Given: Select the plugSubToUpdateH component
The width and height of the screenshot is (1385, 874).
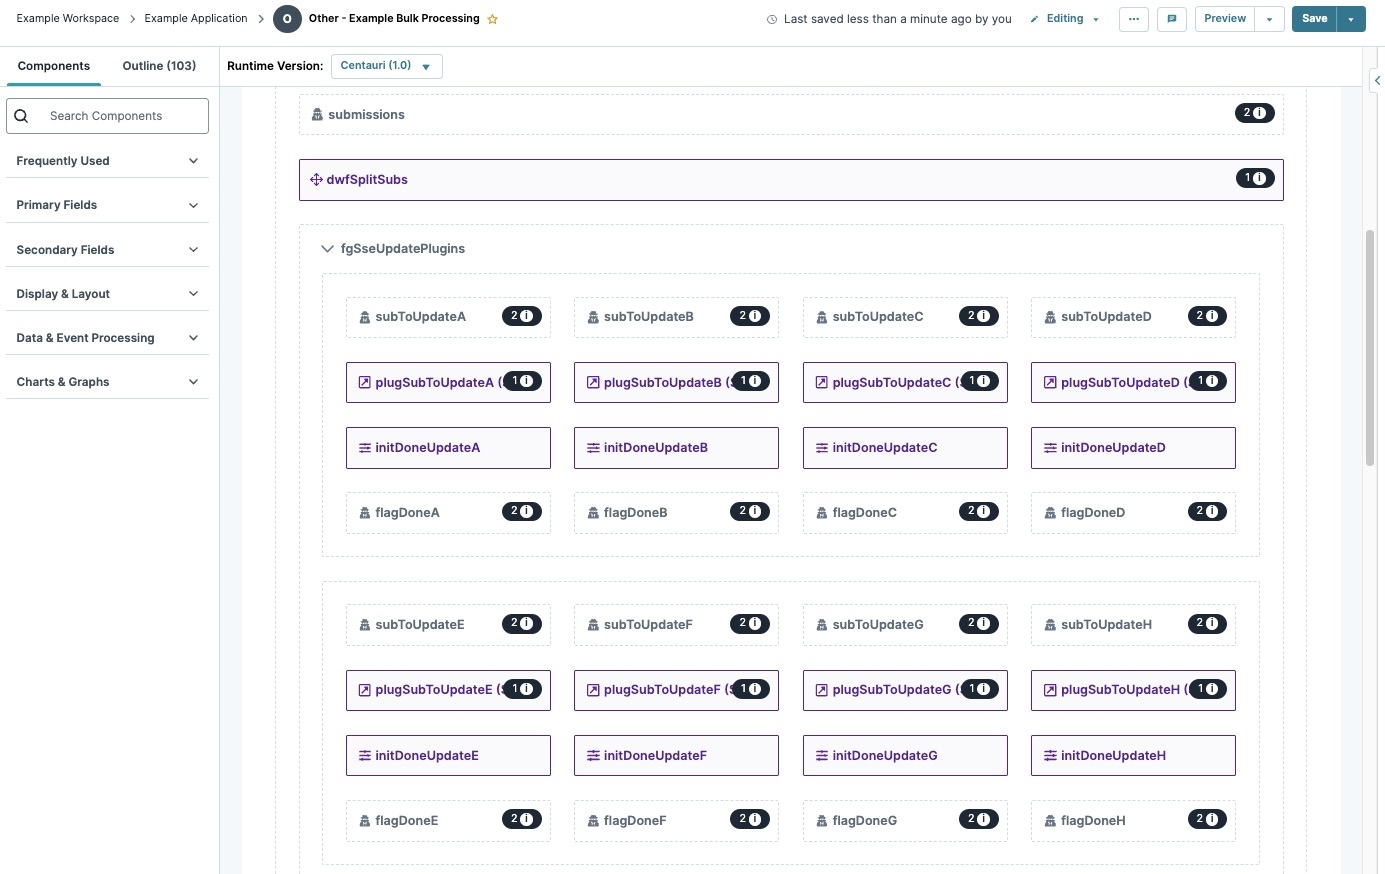Looking at the screenshot, I should pos(1133,690).
